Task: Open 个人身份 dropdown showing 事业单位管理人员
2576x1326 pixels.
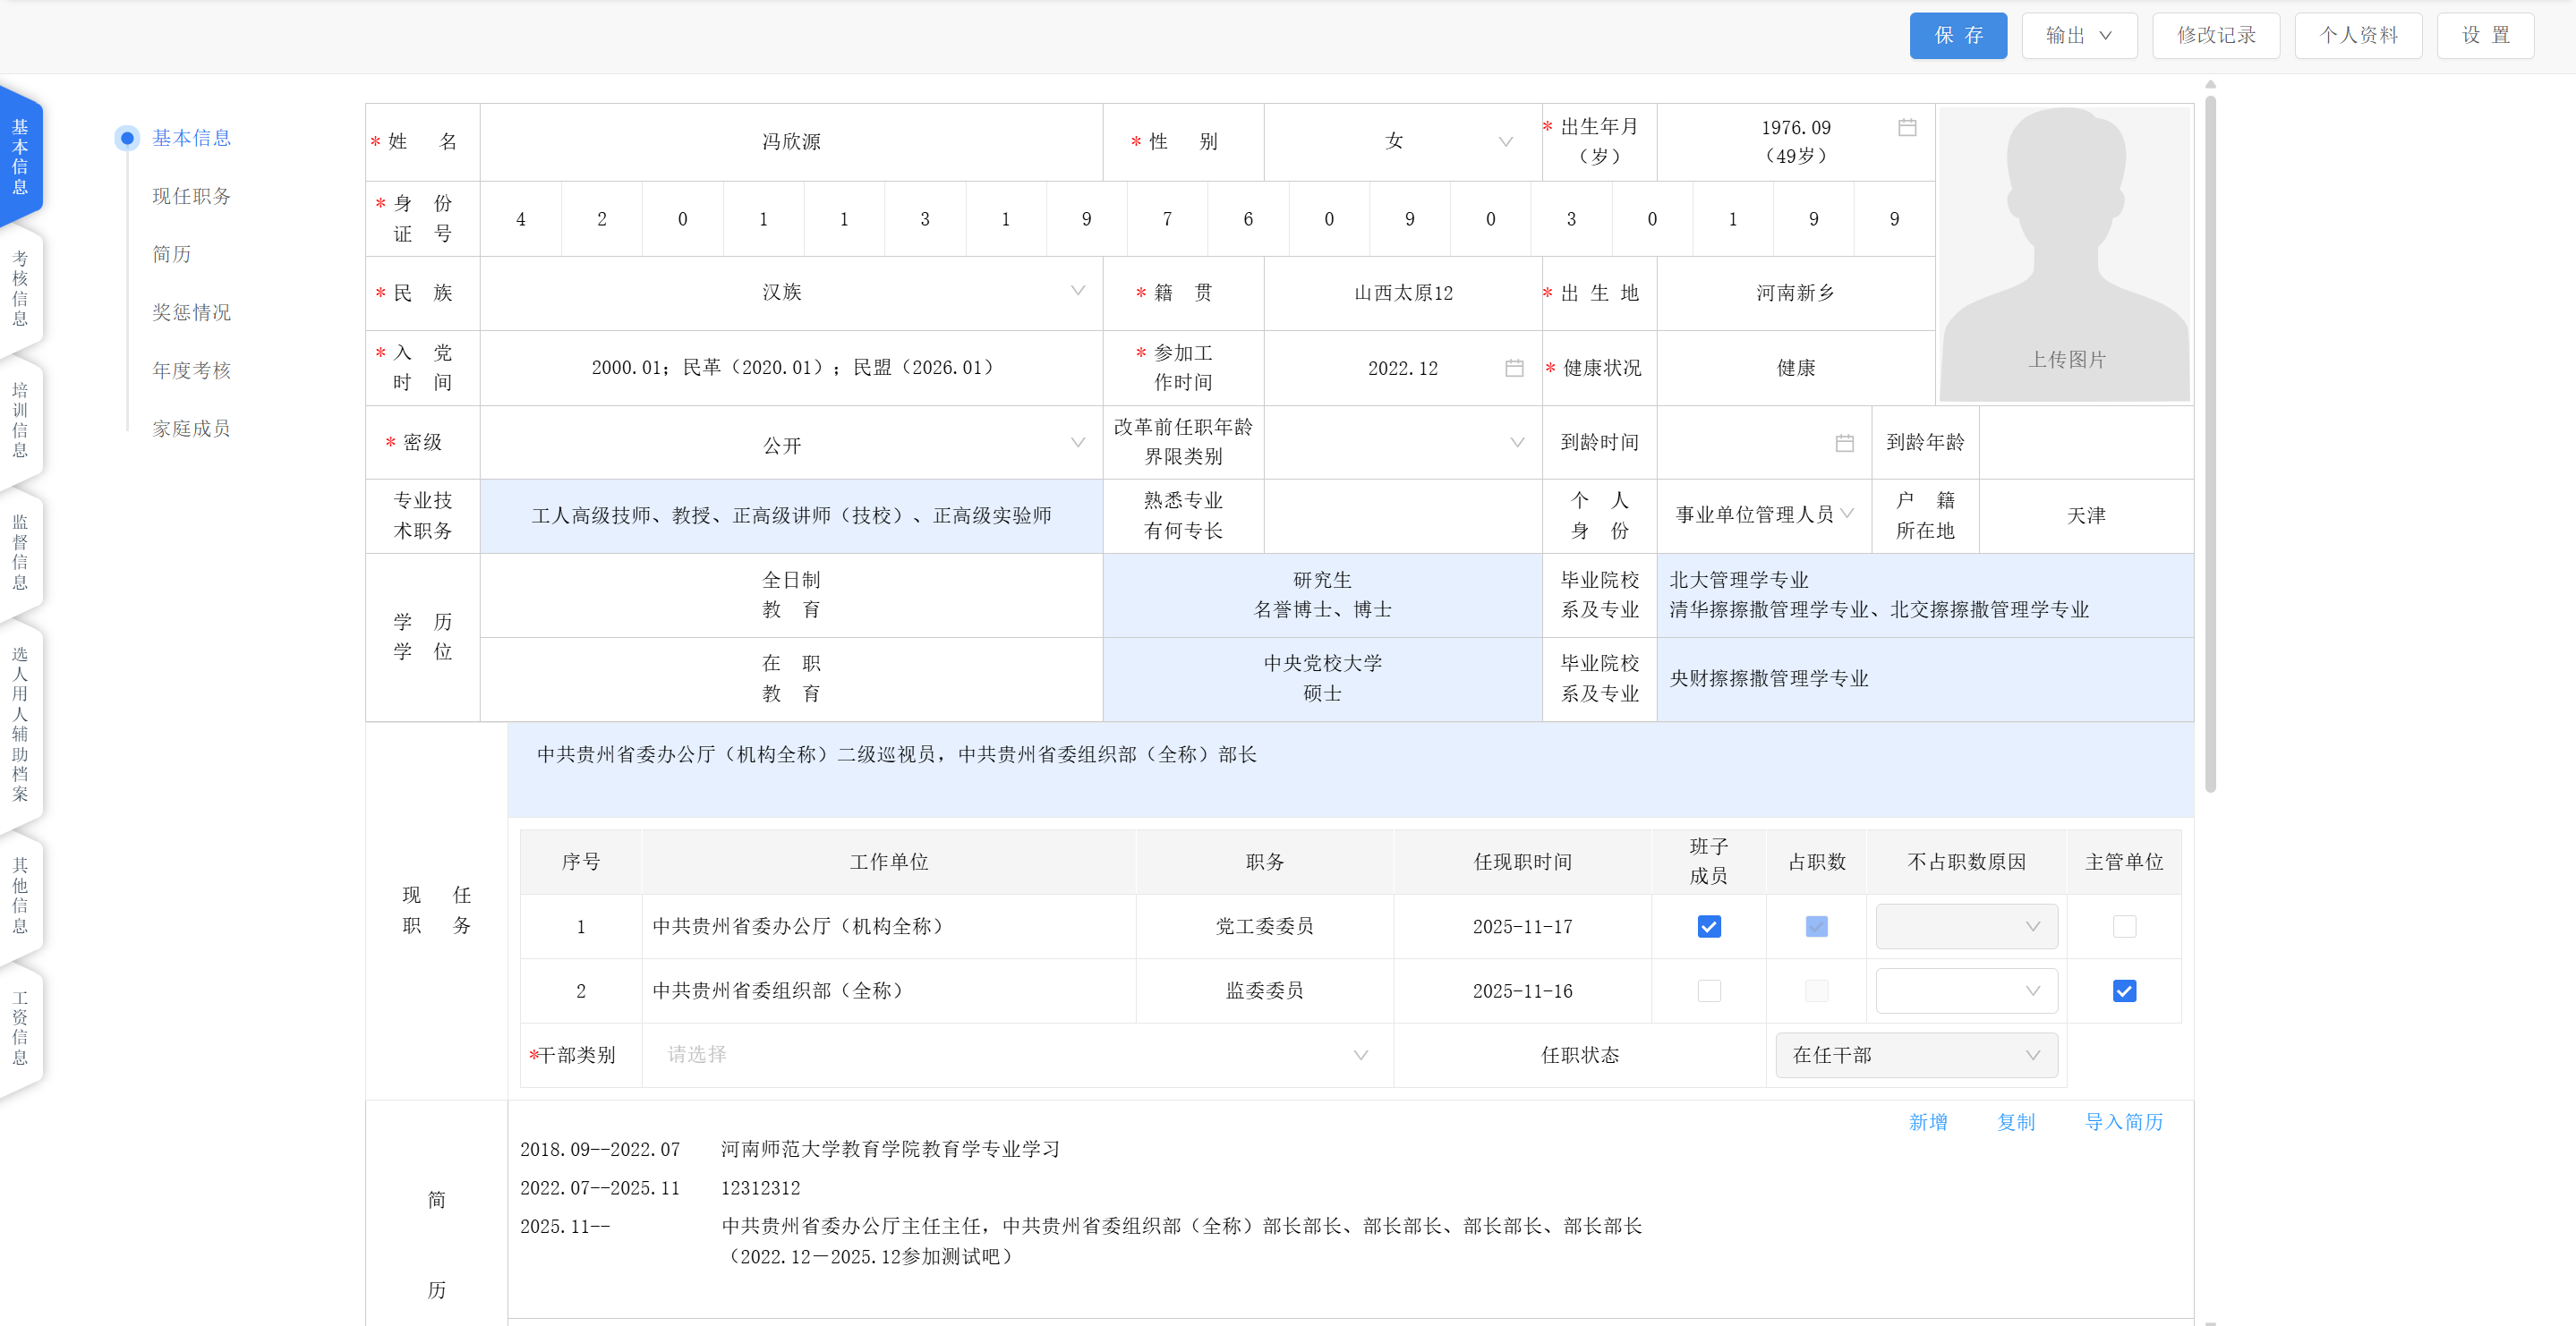Action: pos(1764,515)
